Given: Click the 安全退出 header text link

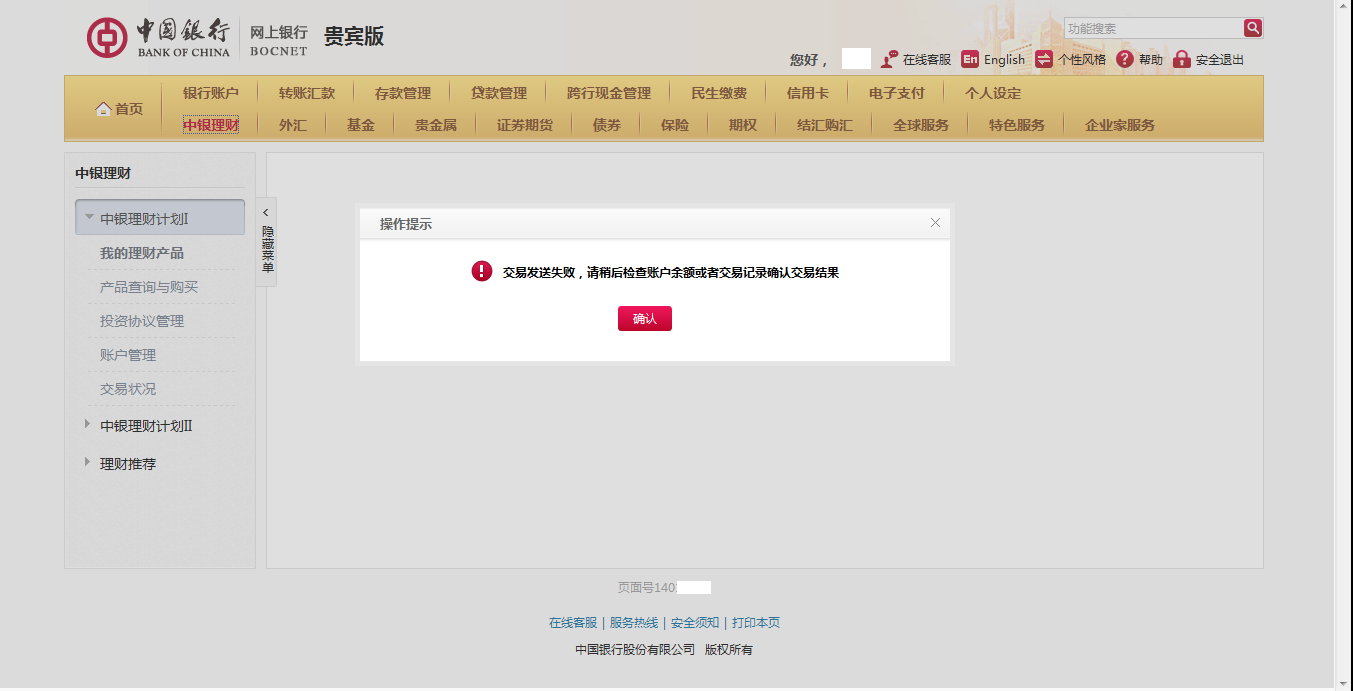Looking at the screenshot, I should point(1220,60).
